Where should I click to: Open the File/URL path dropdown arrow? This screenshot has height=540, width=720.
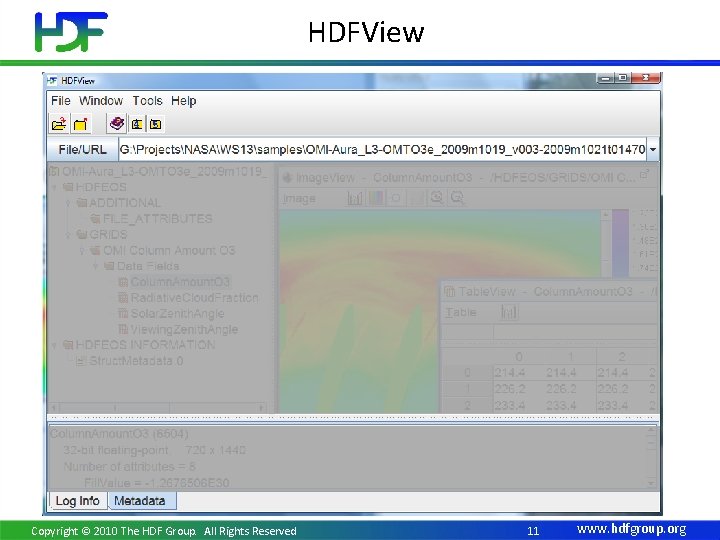(652, 150)
